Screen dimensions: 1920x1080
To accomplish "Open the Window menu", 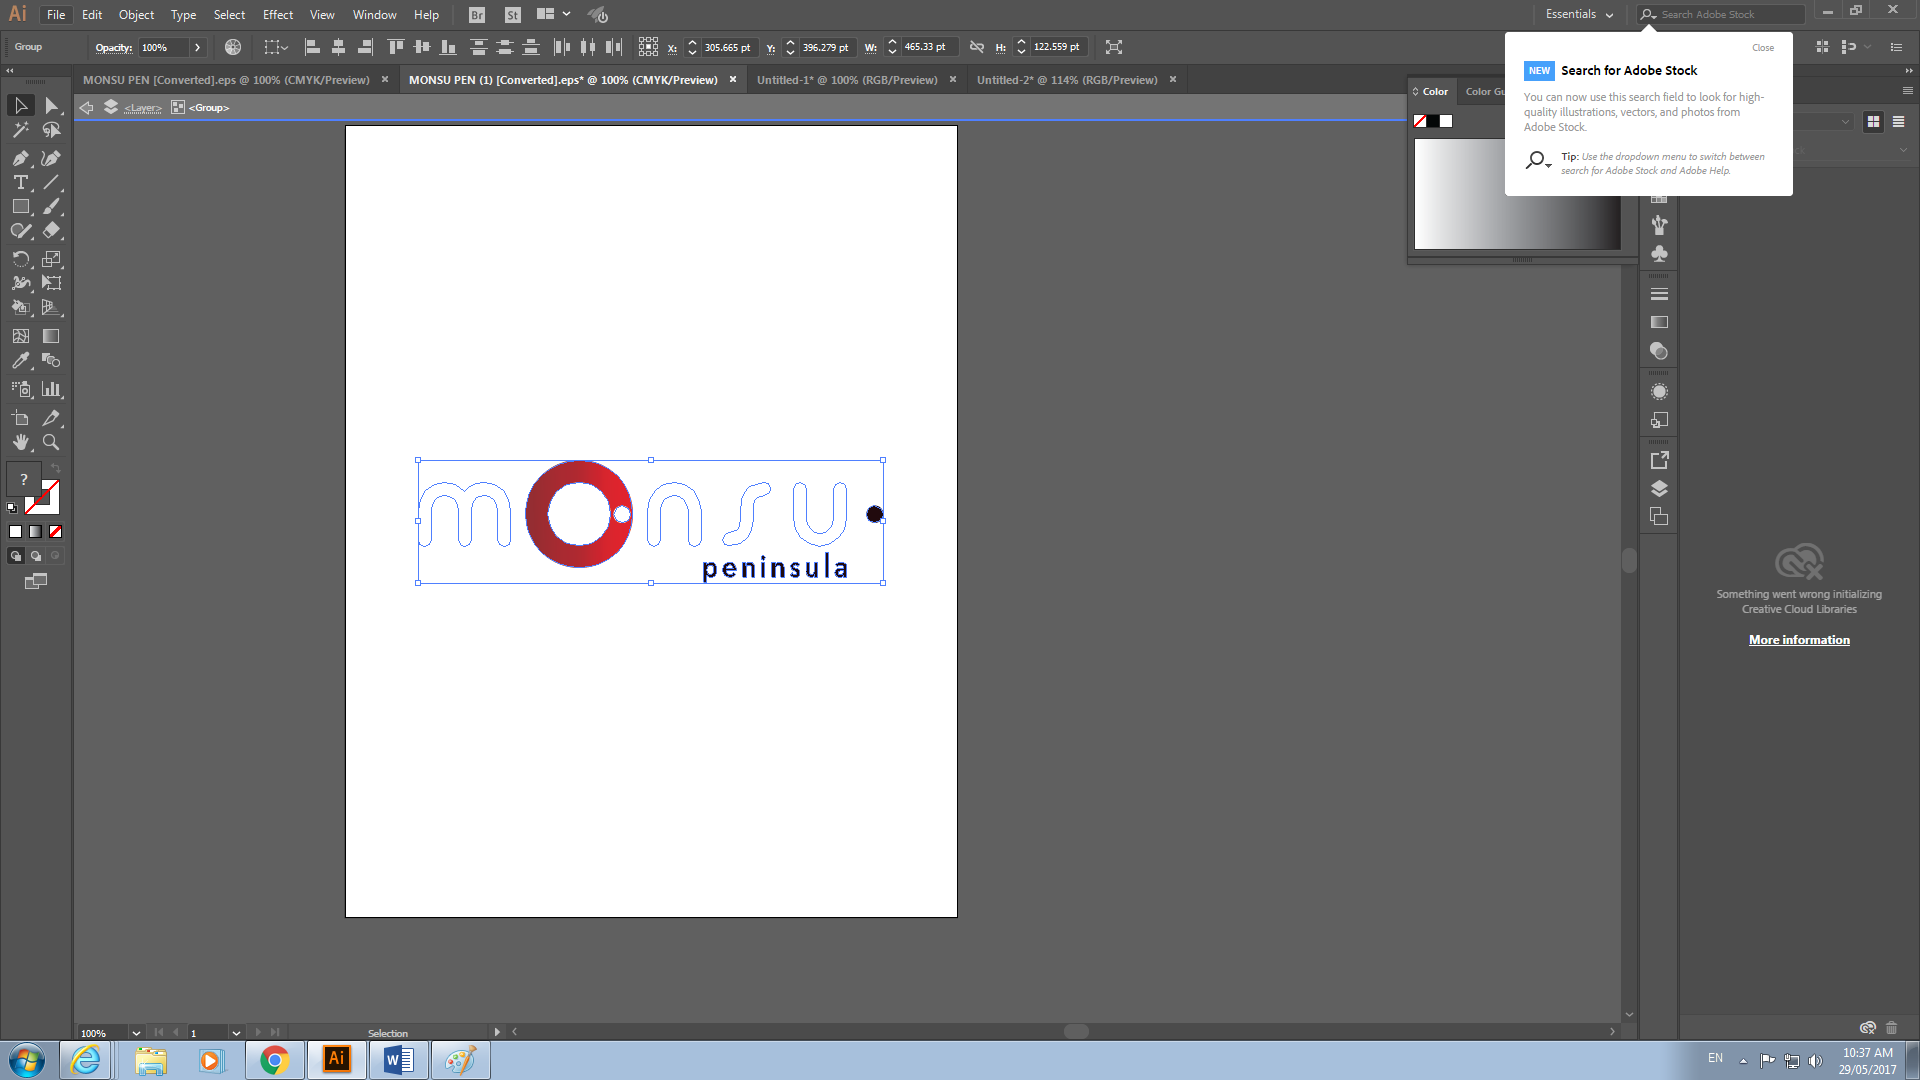I will pos(374,14).
